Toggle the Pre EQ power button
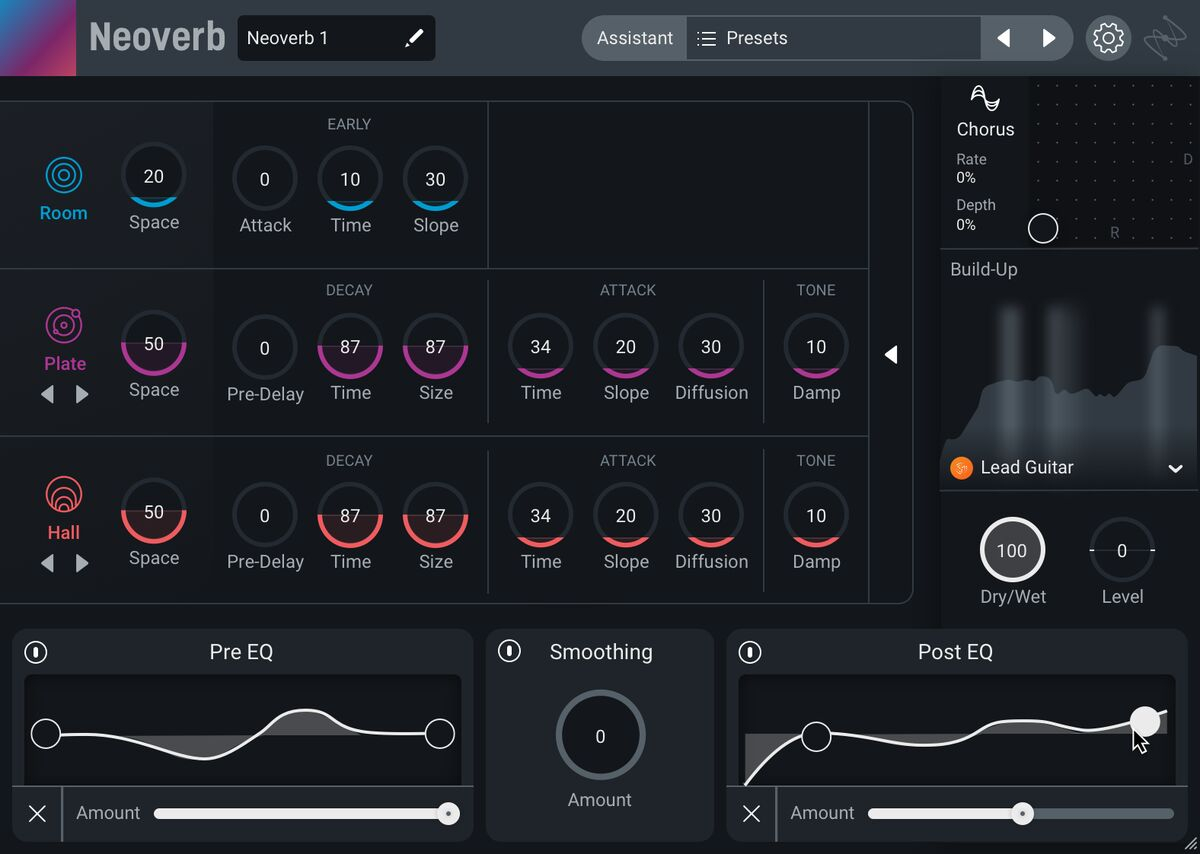The image size is (1200, 854). pyautogui.click(x=36, y=652)
